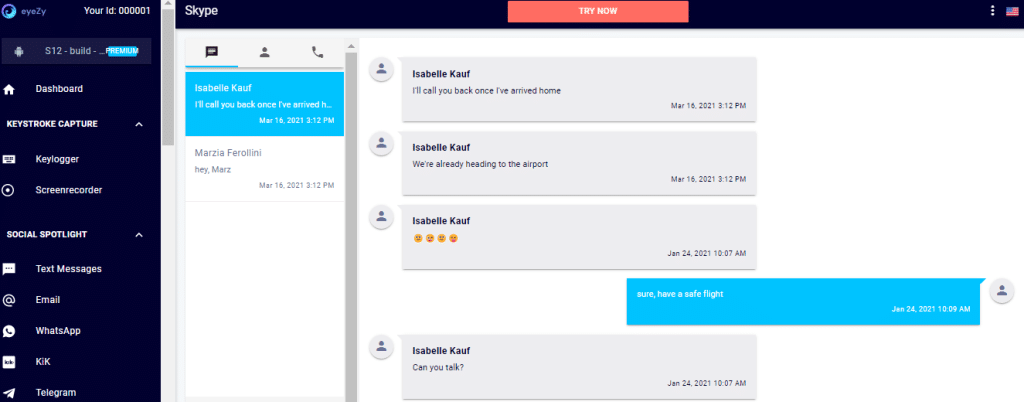Screen dimensions: 1024x402
Task: Click the Telegram paper plane icon
Action: click(9, 393)
